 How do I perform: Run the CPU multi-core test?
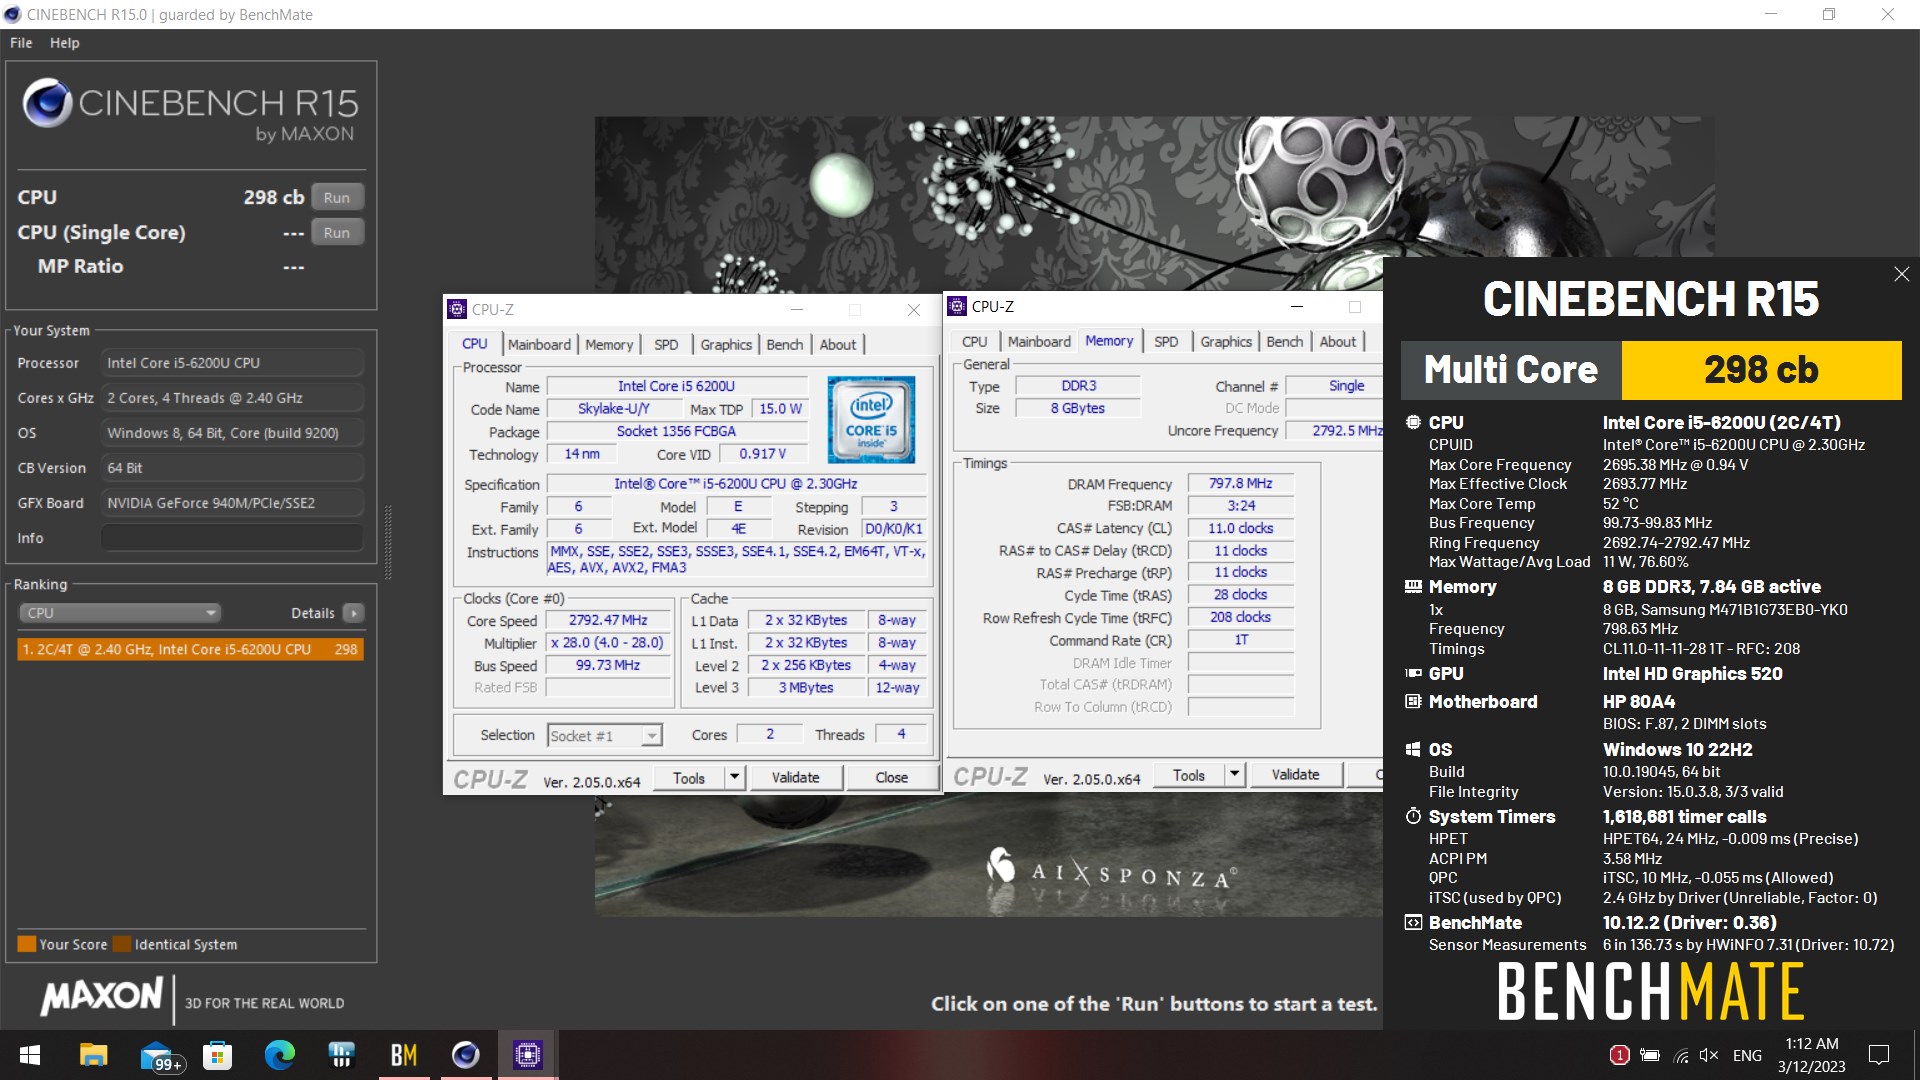click(337, 197)
